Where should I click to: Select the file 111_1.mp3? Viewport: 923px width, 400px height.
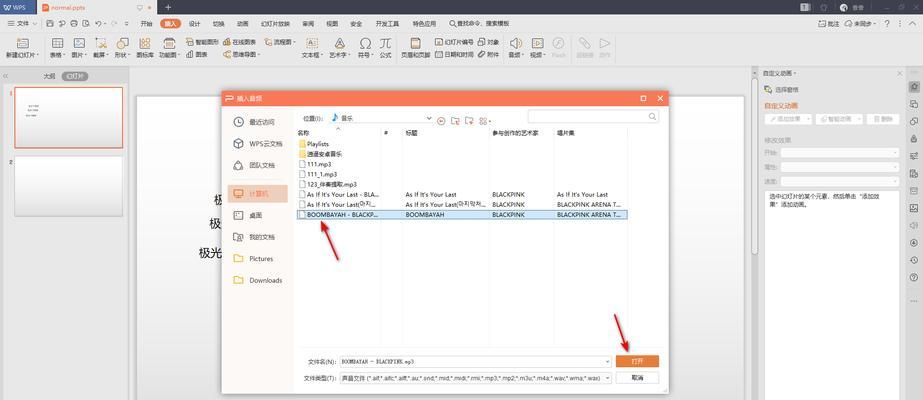tap(318, 174)
